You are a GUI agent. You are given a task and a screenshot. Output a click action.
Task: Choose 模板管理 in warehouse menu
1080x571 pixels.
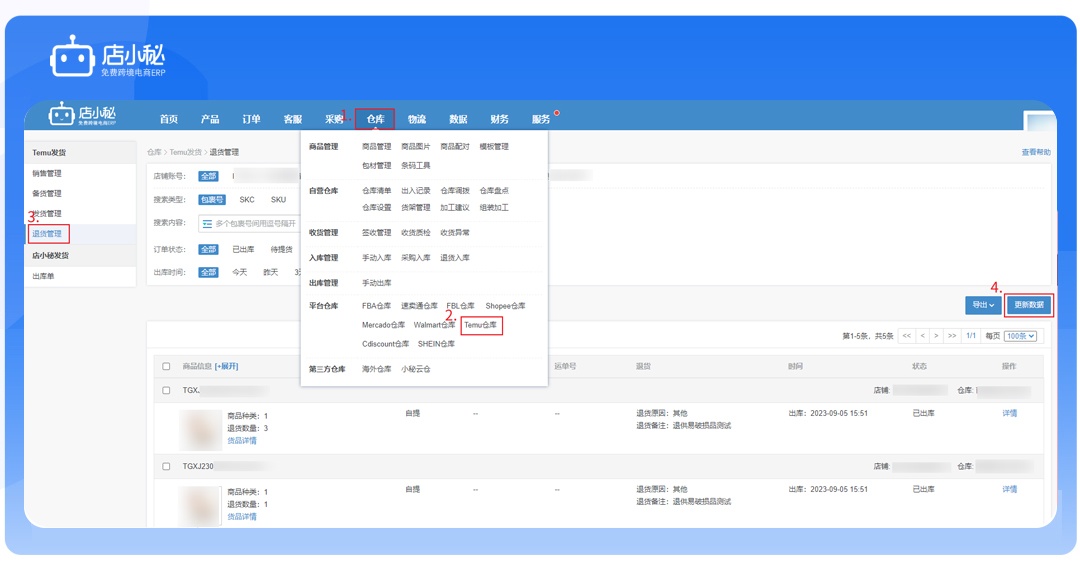point(494,147)
